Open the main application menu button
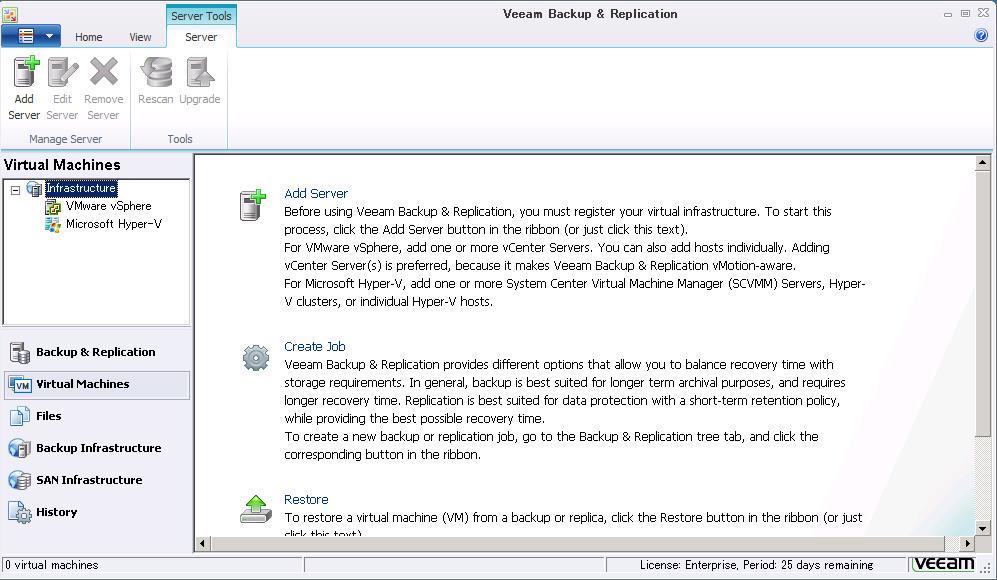 point(31,36)
